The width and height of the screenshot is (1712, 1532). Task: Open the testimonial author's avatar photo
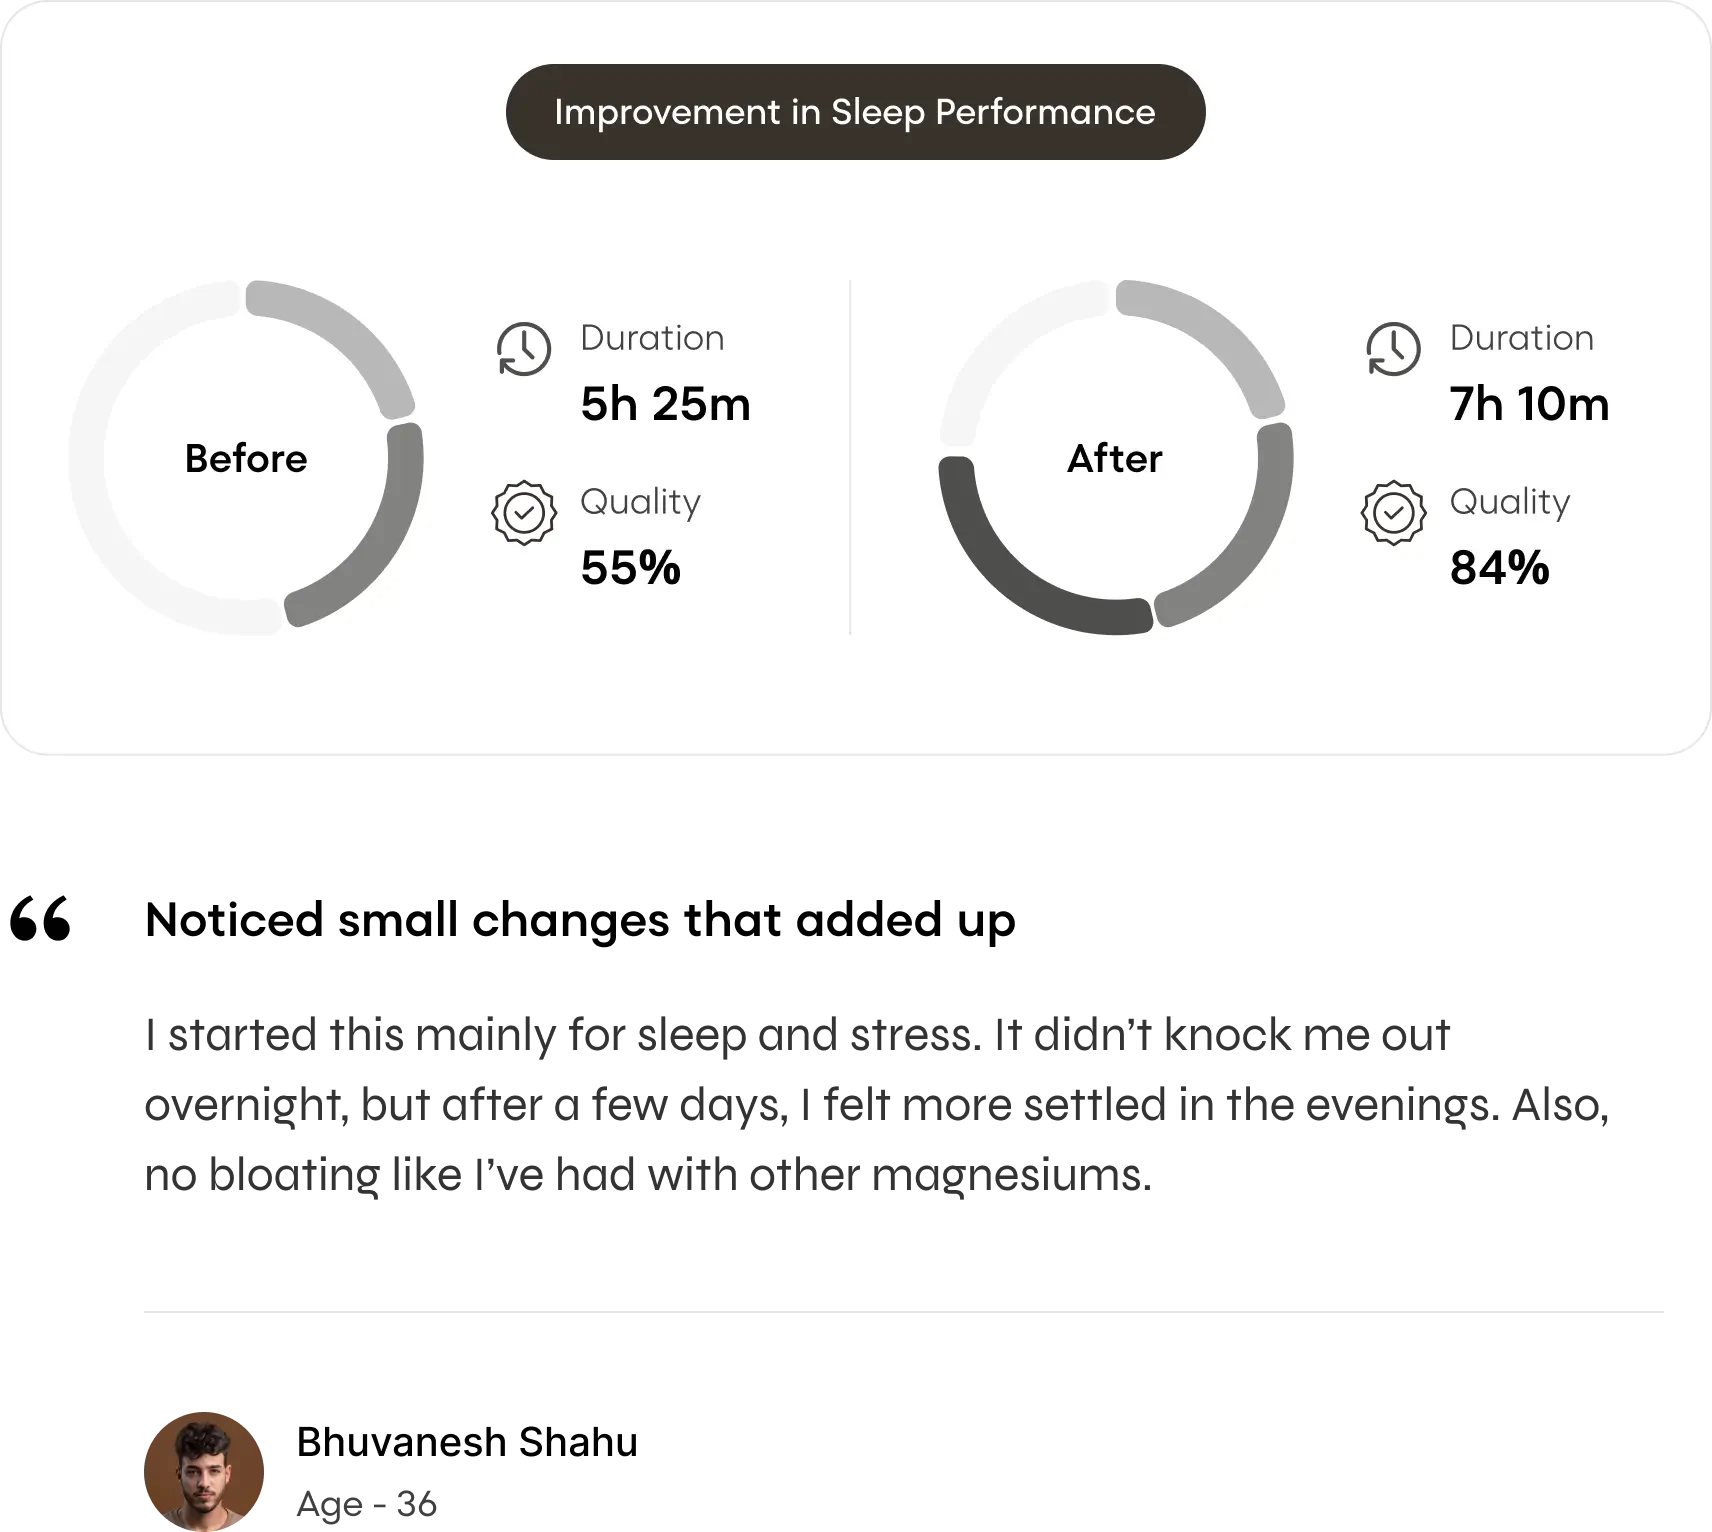point(204,1469)
